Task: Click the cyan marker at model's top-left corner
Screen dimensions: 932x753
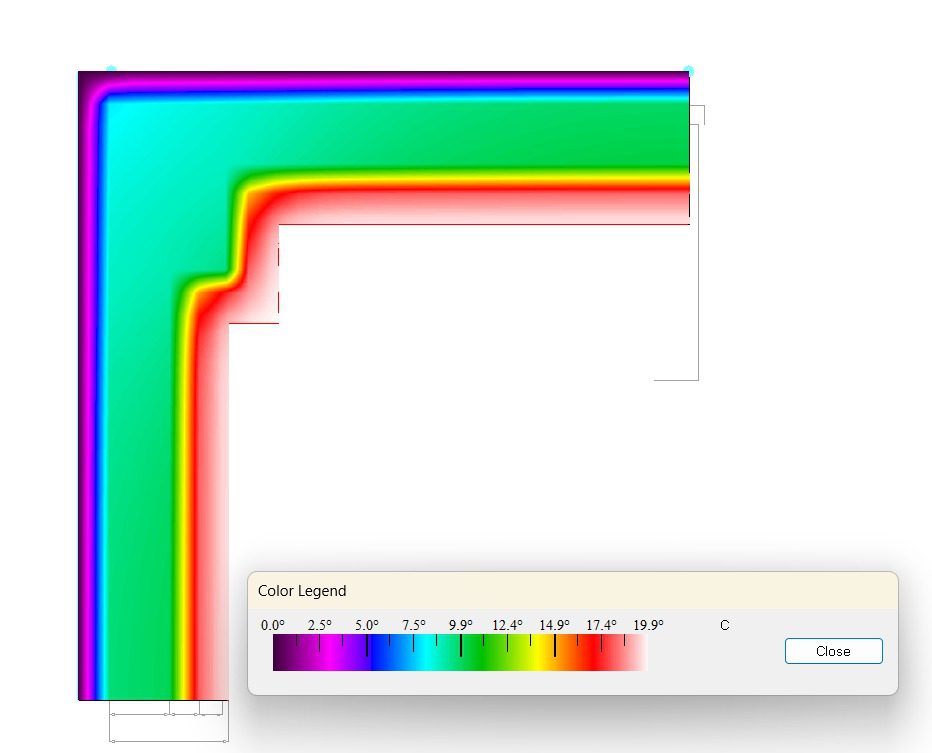Action: coord(111,70)
